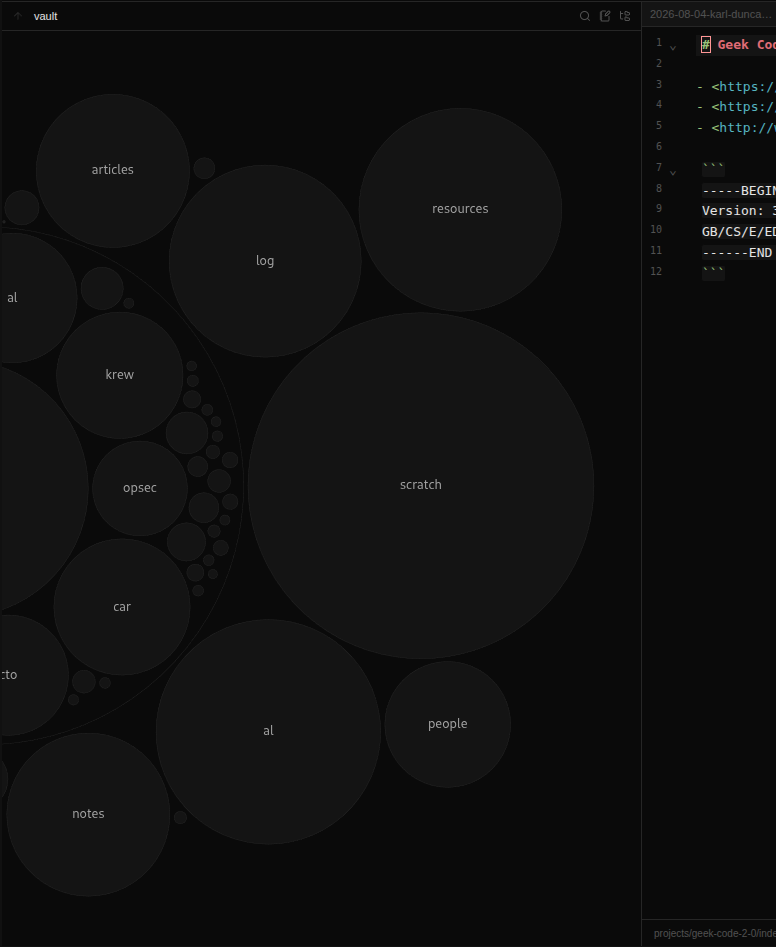The image size is (776, 947).
Task: Open the resources folder circle
Action: pyautogui.click(x=460, y=210)
